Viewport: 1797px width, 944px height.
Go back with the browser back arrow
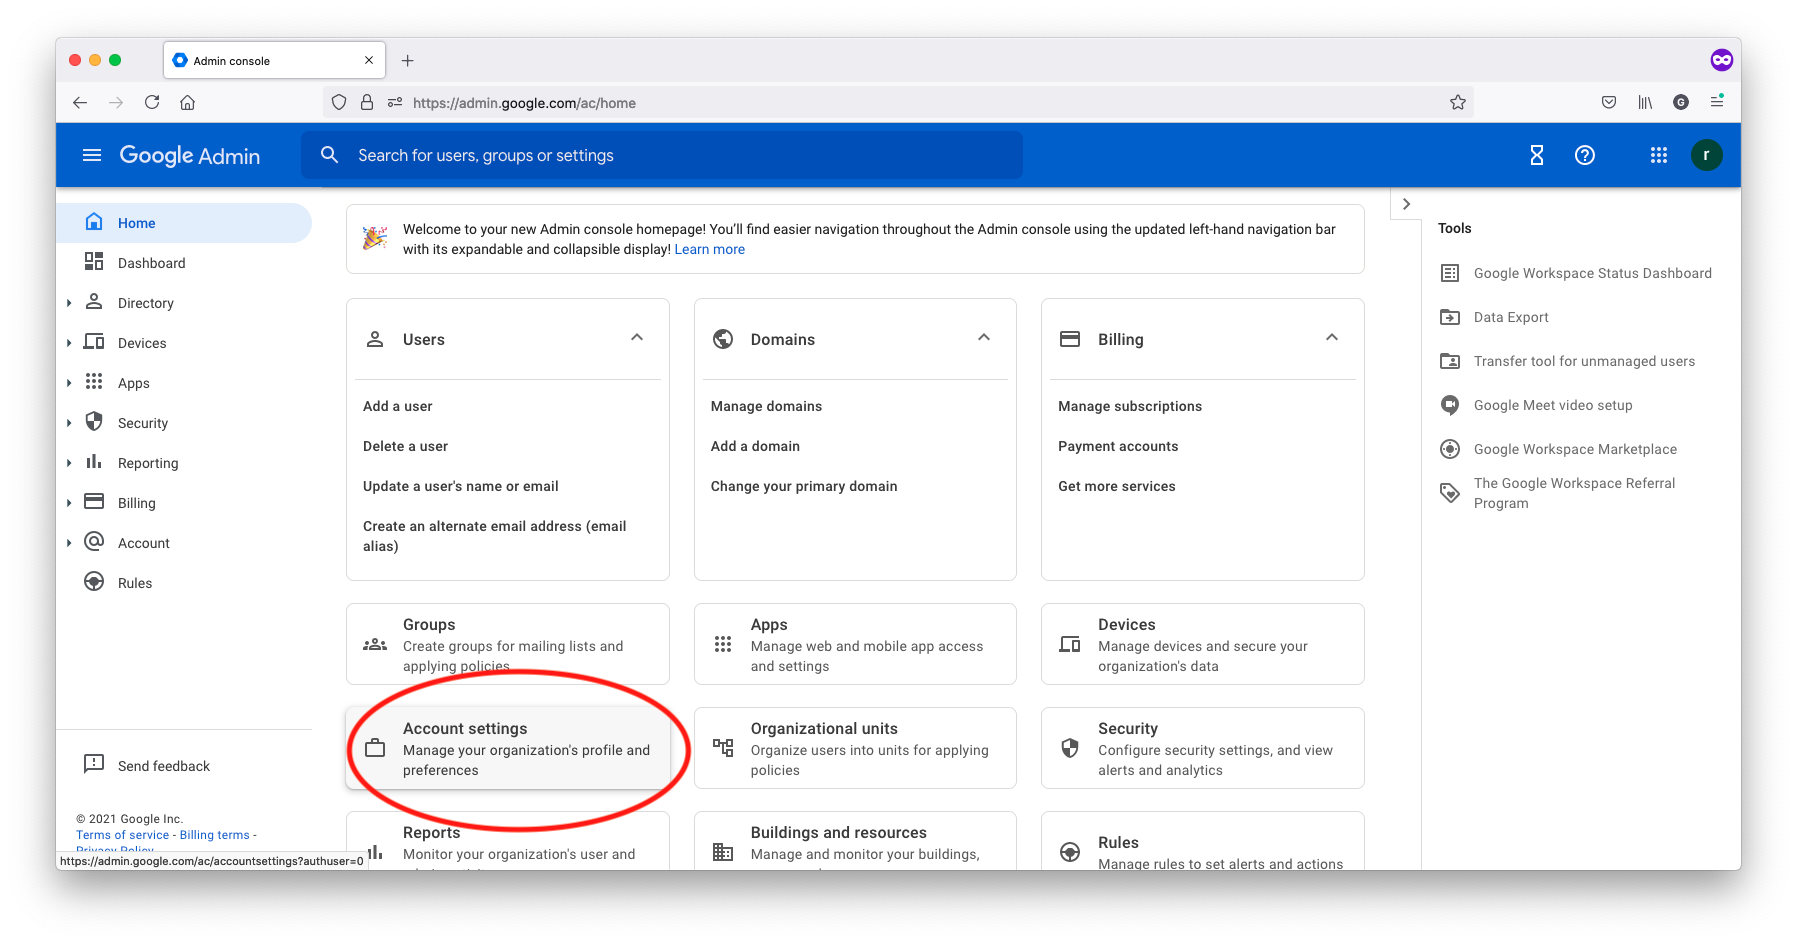[x=80, y=102]
